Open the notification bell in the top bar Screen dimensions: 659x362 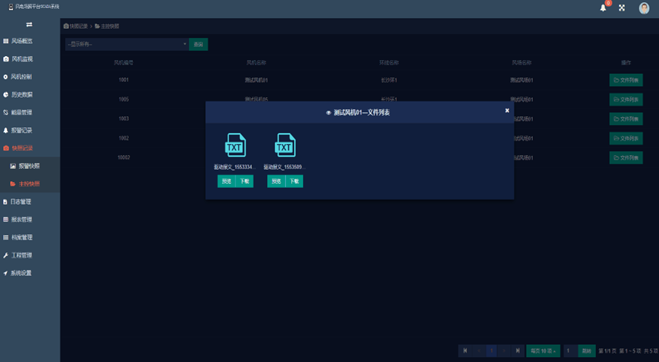603,8
